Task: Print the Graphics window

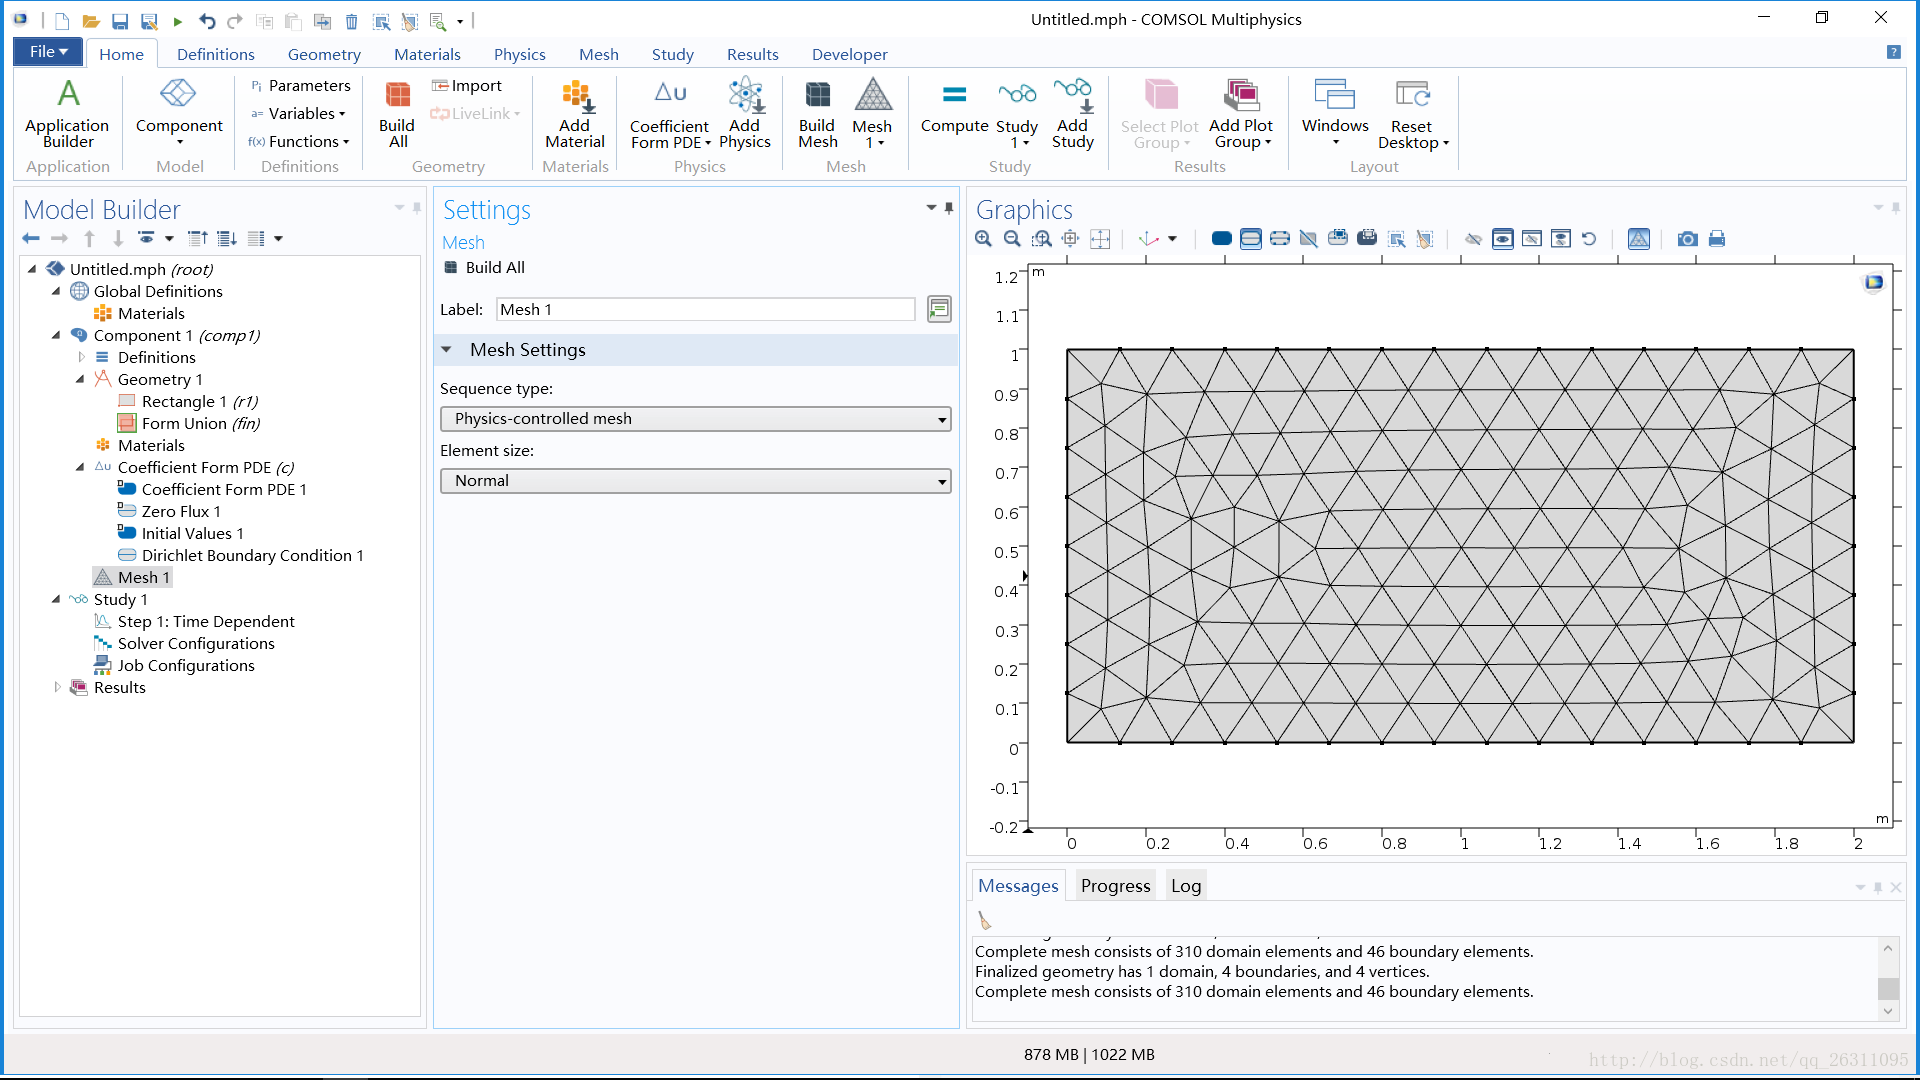Action: pyautogui.click(x=1717, y=239)
